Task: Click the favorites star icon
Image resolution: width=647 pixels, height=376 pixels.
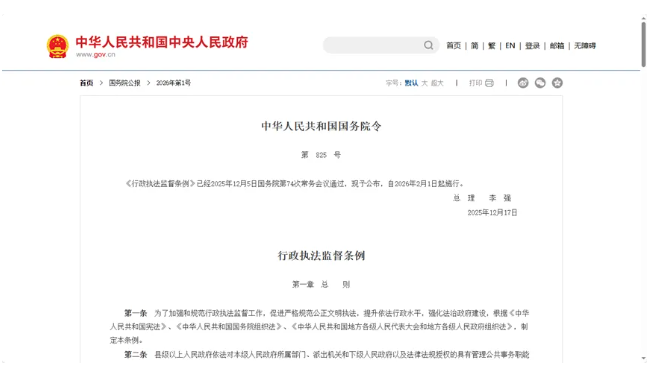Action: (557, 83)
